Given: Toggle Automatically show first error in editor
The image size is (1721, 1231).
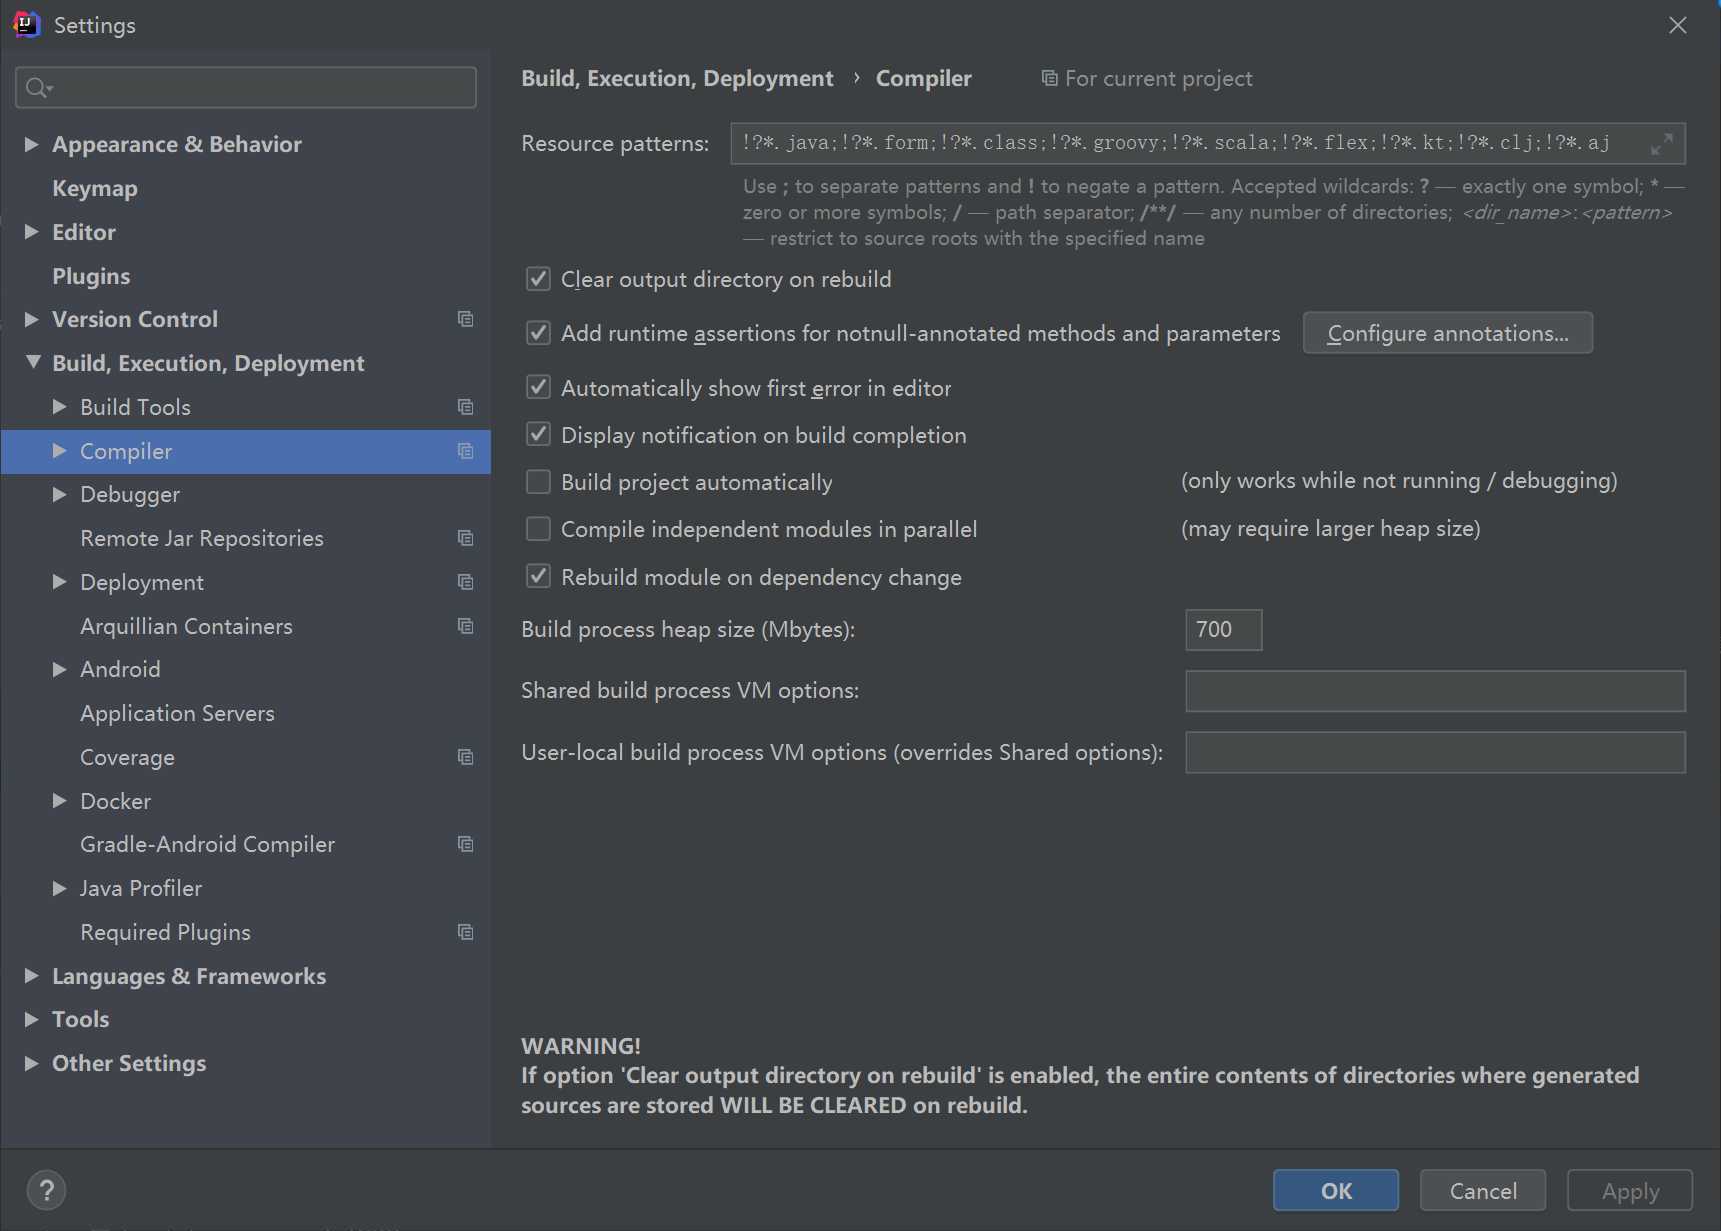Looking at the screenshot, I should tap(538, 387).
